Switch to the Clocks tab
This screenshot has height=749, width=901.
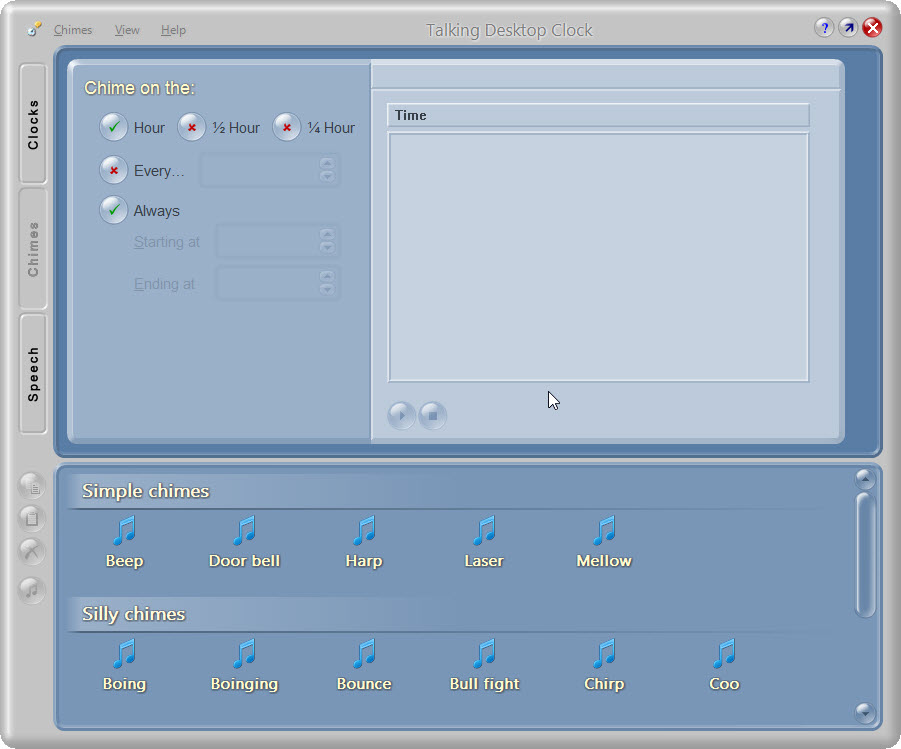coord(33,124)
